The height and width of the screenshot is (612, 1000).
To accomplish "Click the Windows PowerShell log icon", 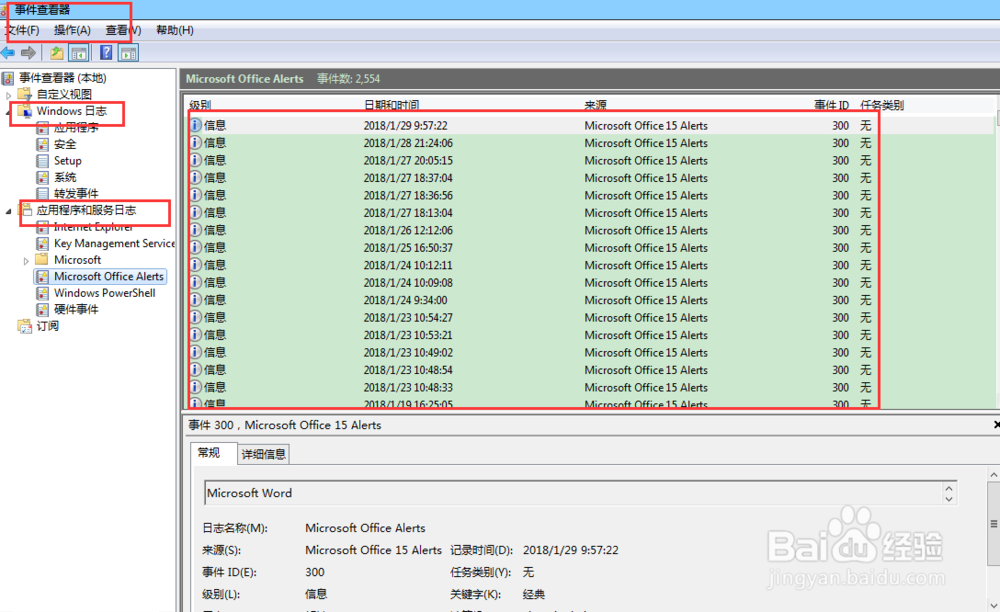I will [43, 293].
